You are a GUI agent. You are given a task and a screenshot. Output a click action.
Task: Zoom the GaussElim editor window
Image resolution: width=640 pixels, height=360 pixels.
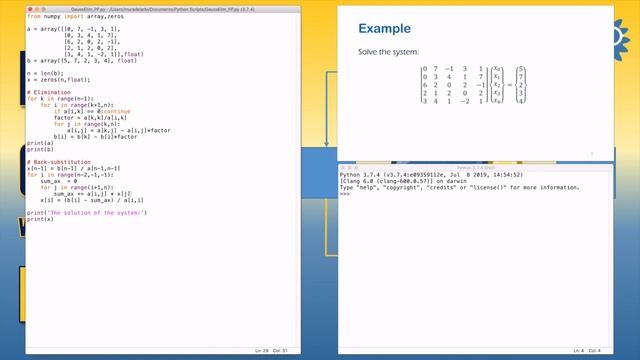44,9
